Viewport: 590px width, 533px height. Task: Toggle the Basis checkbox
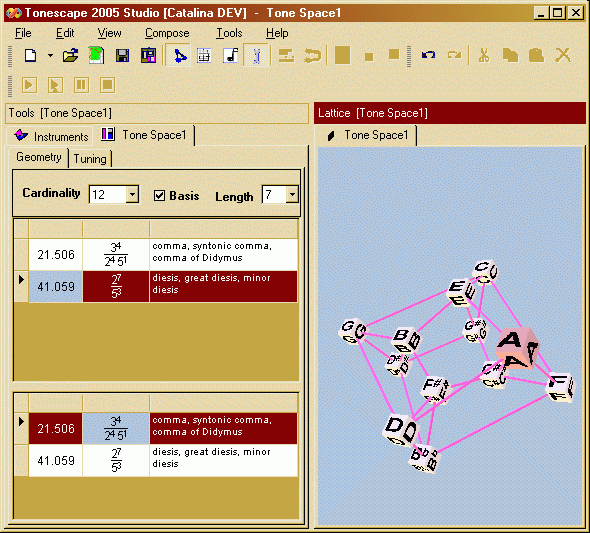(x=160, y=196)
